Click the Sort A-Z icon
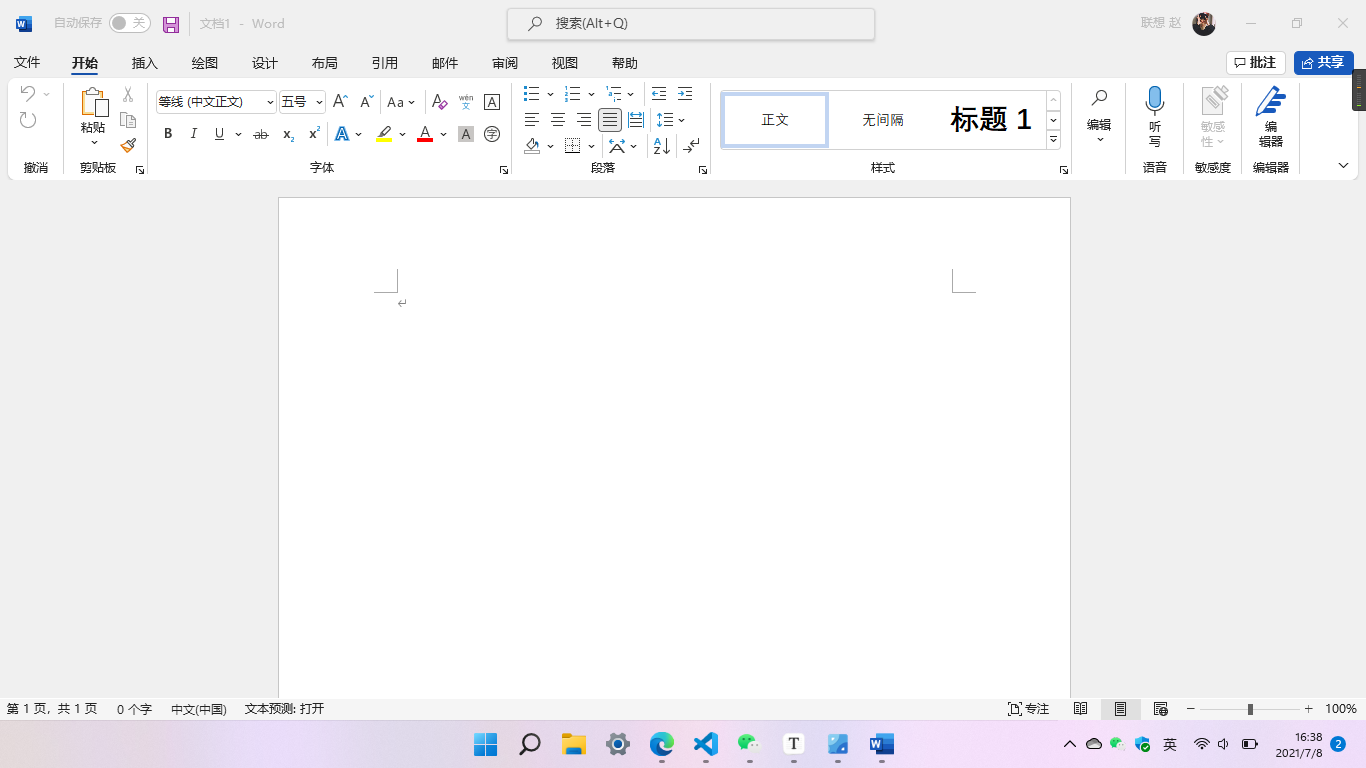The height and width of the screenshot is (768, 1366). click(x=662, y=146)
